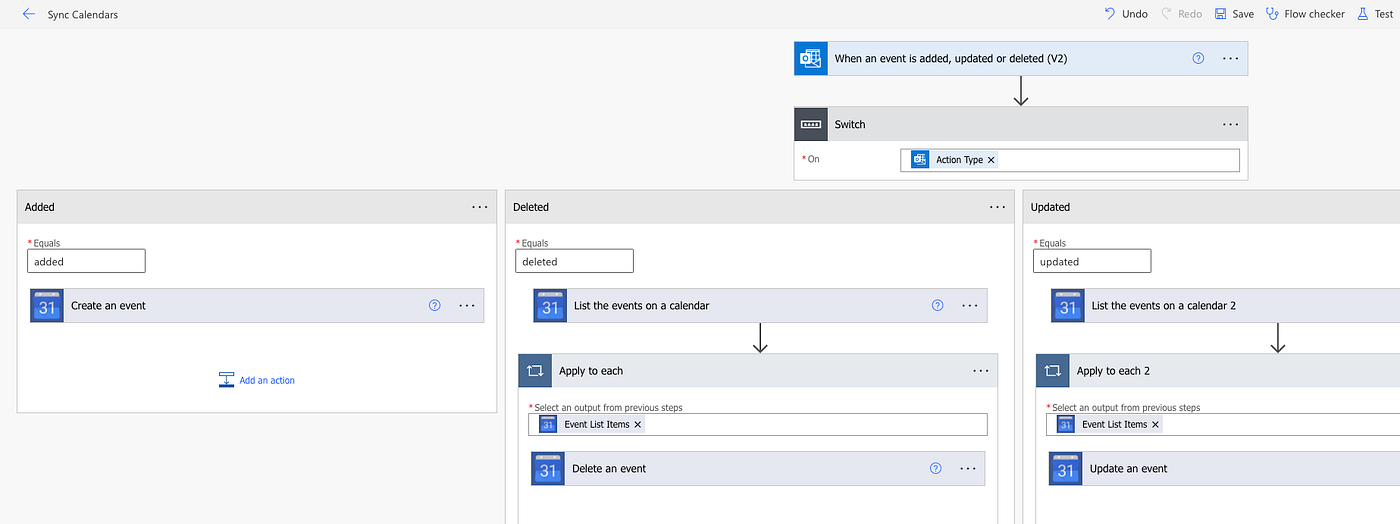This screenshot has width=1400, height=524.
Task: Open ellipsis menu of List the events on a calendar
Action: [x=970, y=306]
